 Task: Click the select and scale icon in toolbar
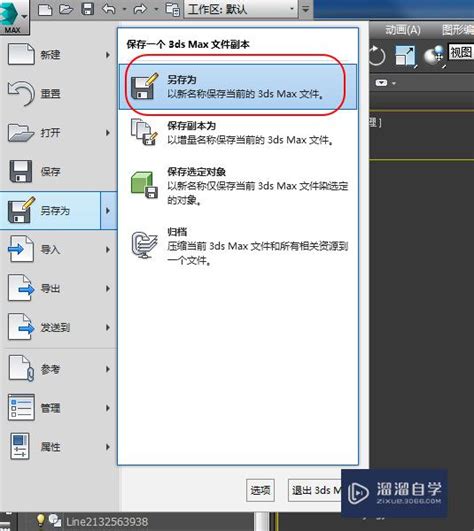point(406,56)
